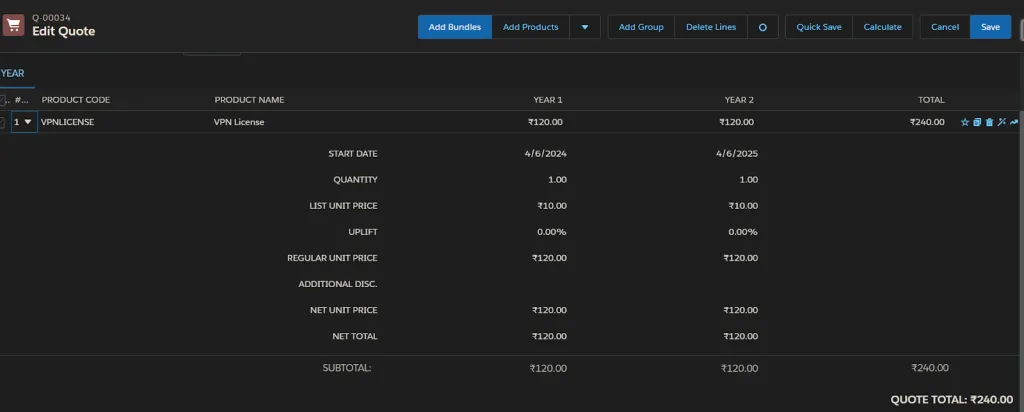Click the Year 2 quantity value 1.00
This screenshot has width=1024, height=412.
coord(748,180)
